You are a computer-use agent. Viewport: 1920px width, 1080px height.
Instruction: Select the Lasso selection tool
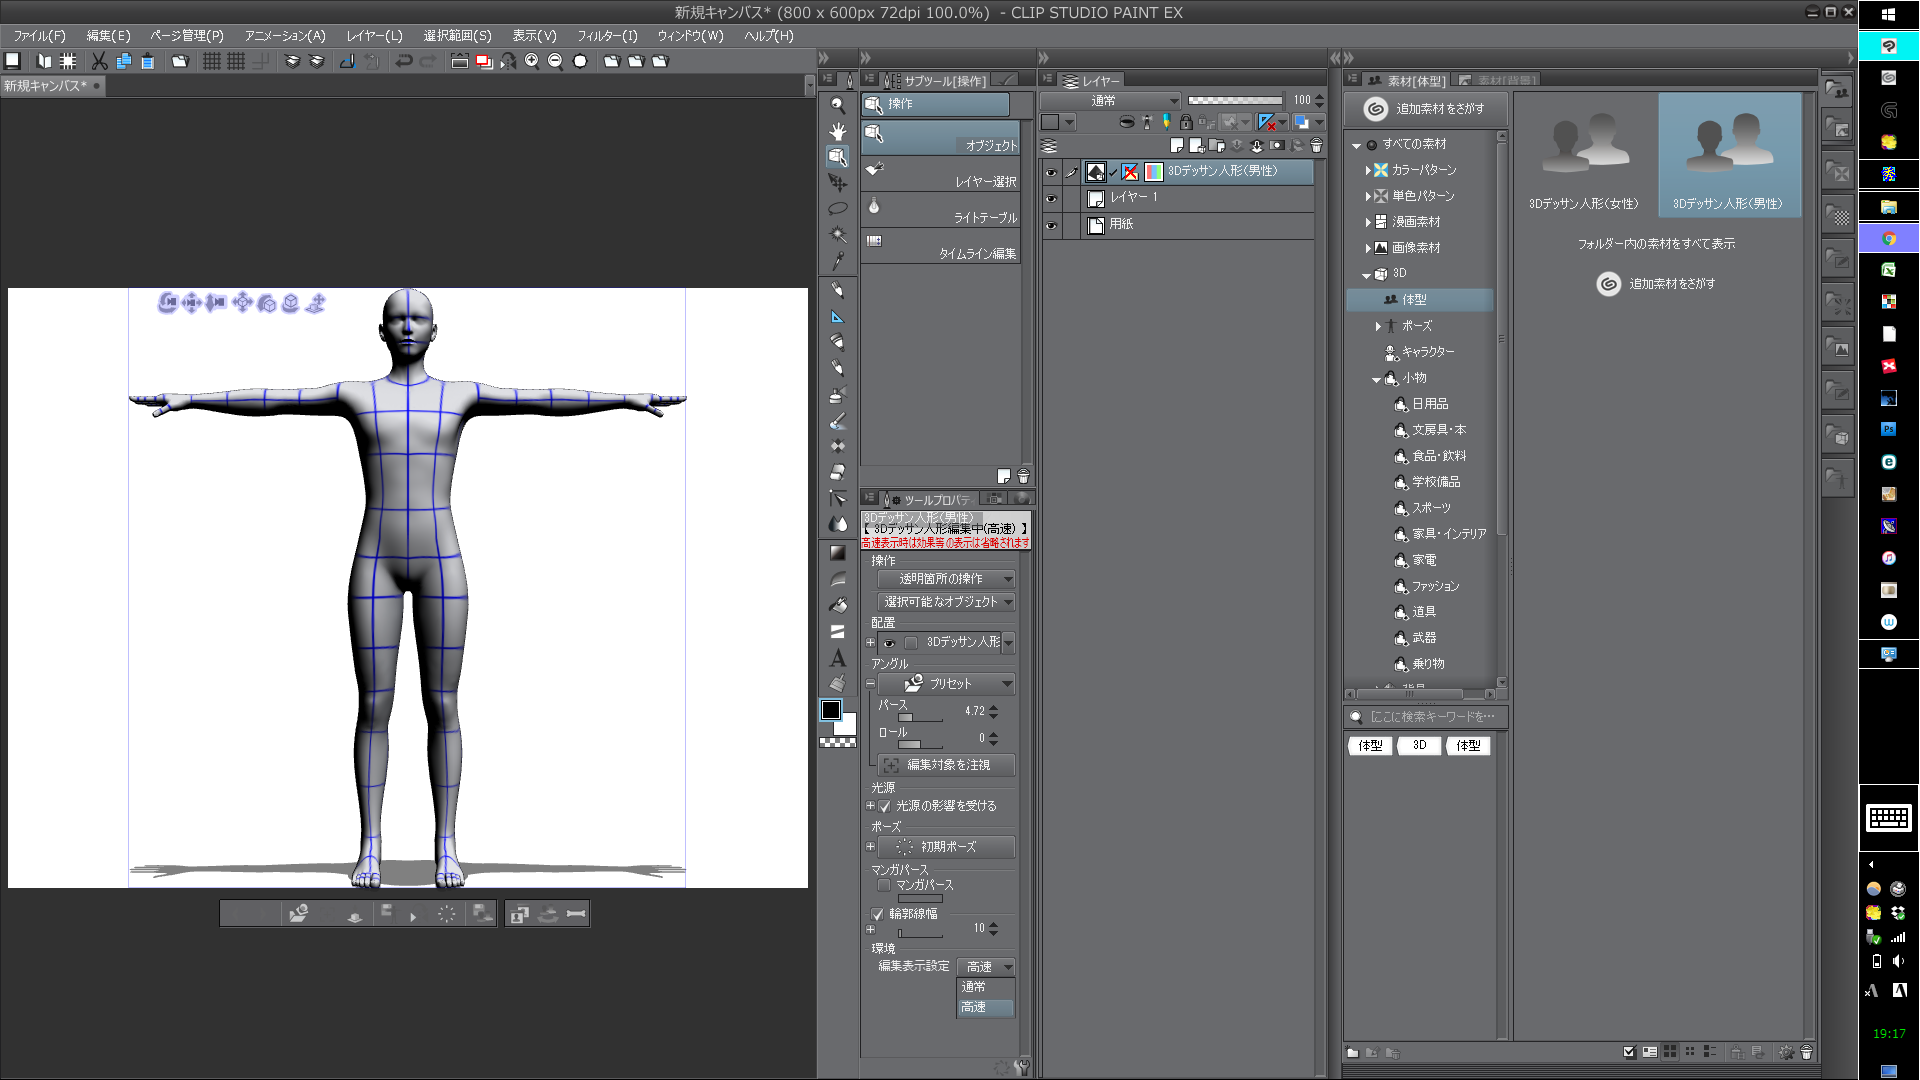point(838,208)
